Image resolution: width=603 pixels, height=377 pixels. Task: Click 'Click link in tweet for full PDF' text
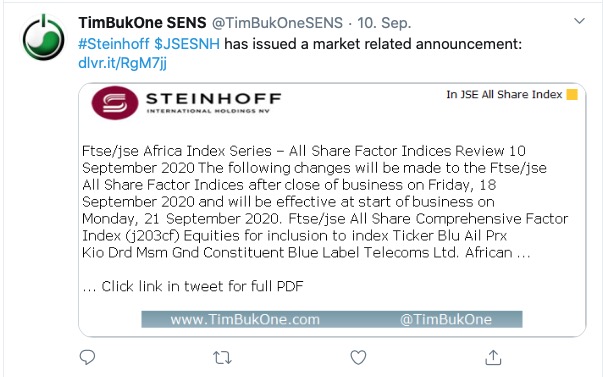point(202,286)
